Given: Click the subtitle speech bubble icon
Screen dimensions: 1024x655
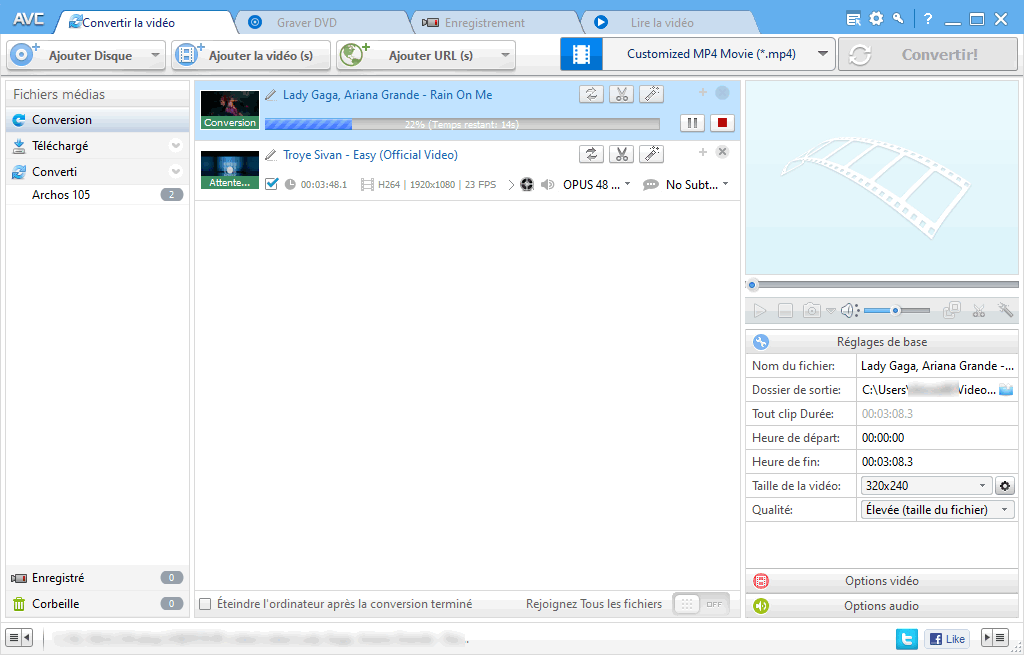Looking at the screenshot, I should (650, 185).
